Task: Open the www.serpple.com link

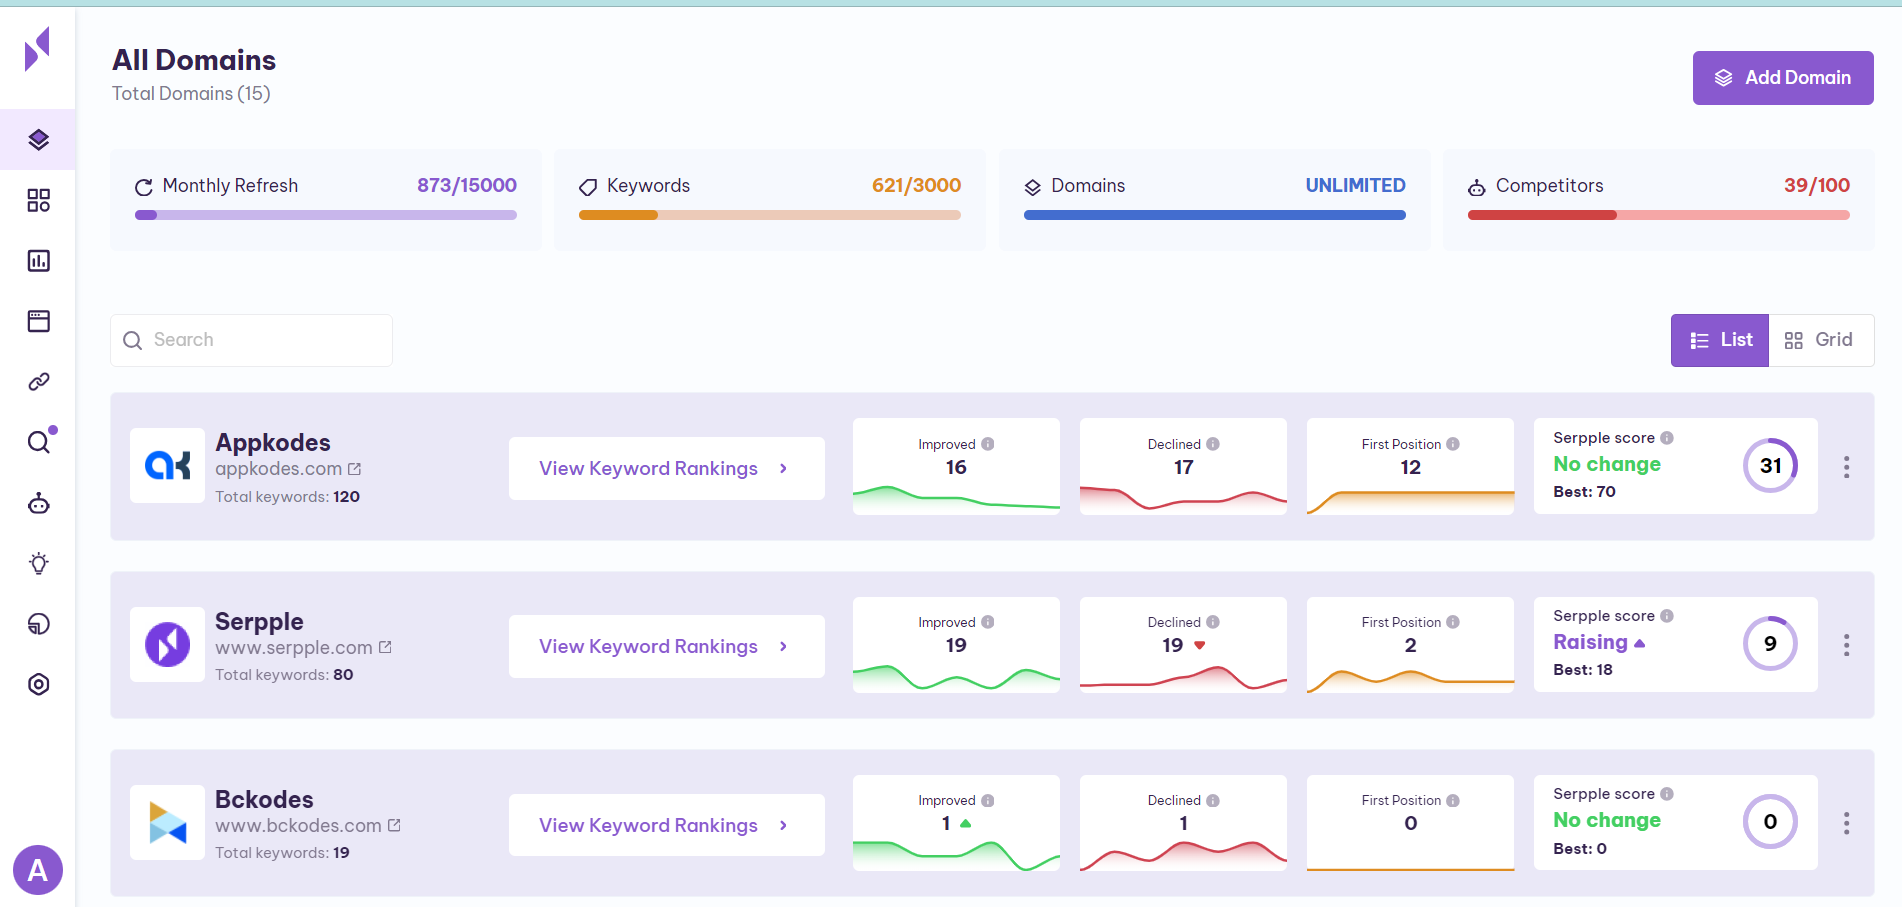Action: tap(293, 647)
